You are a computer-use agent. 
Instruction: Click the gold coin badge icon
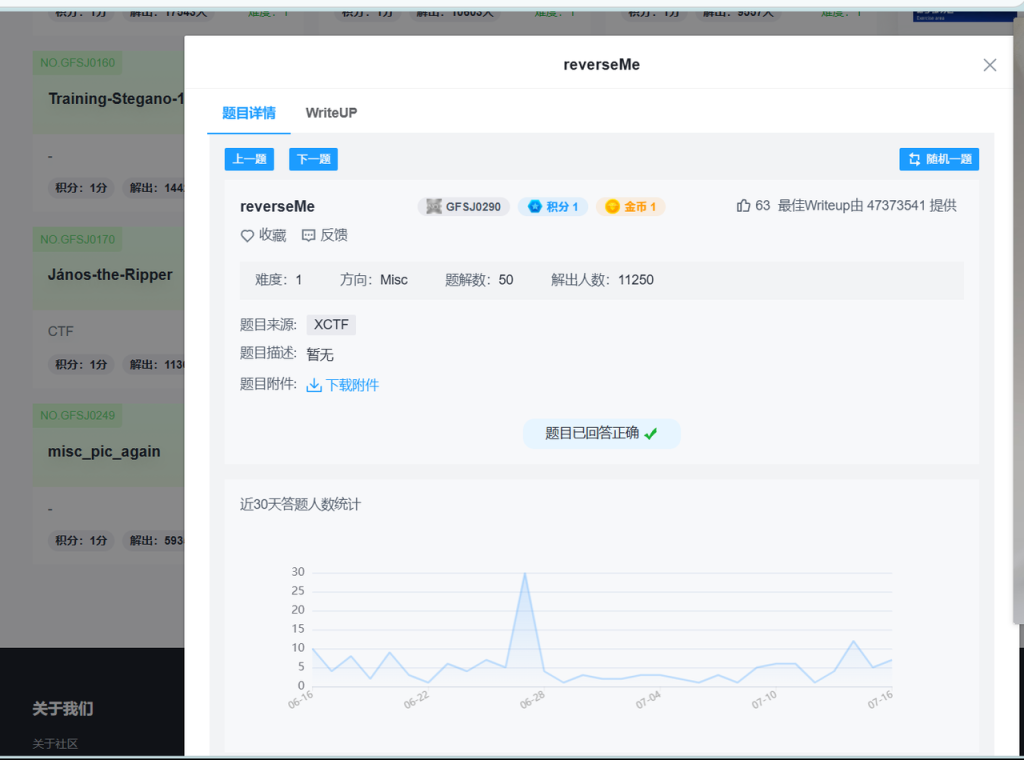point(612,207)
